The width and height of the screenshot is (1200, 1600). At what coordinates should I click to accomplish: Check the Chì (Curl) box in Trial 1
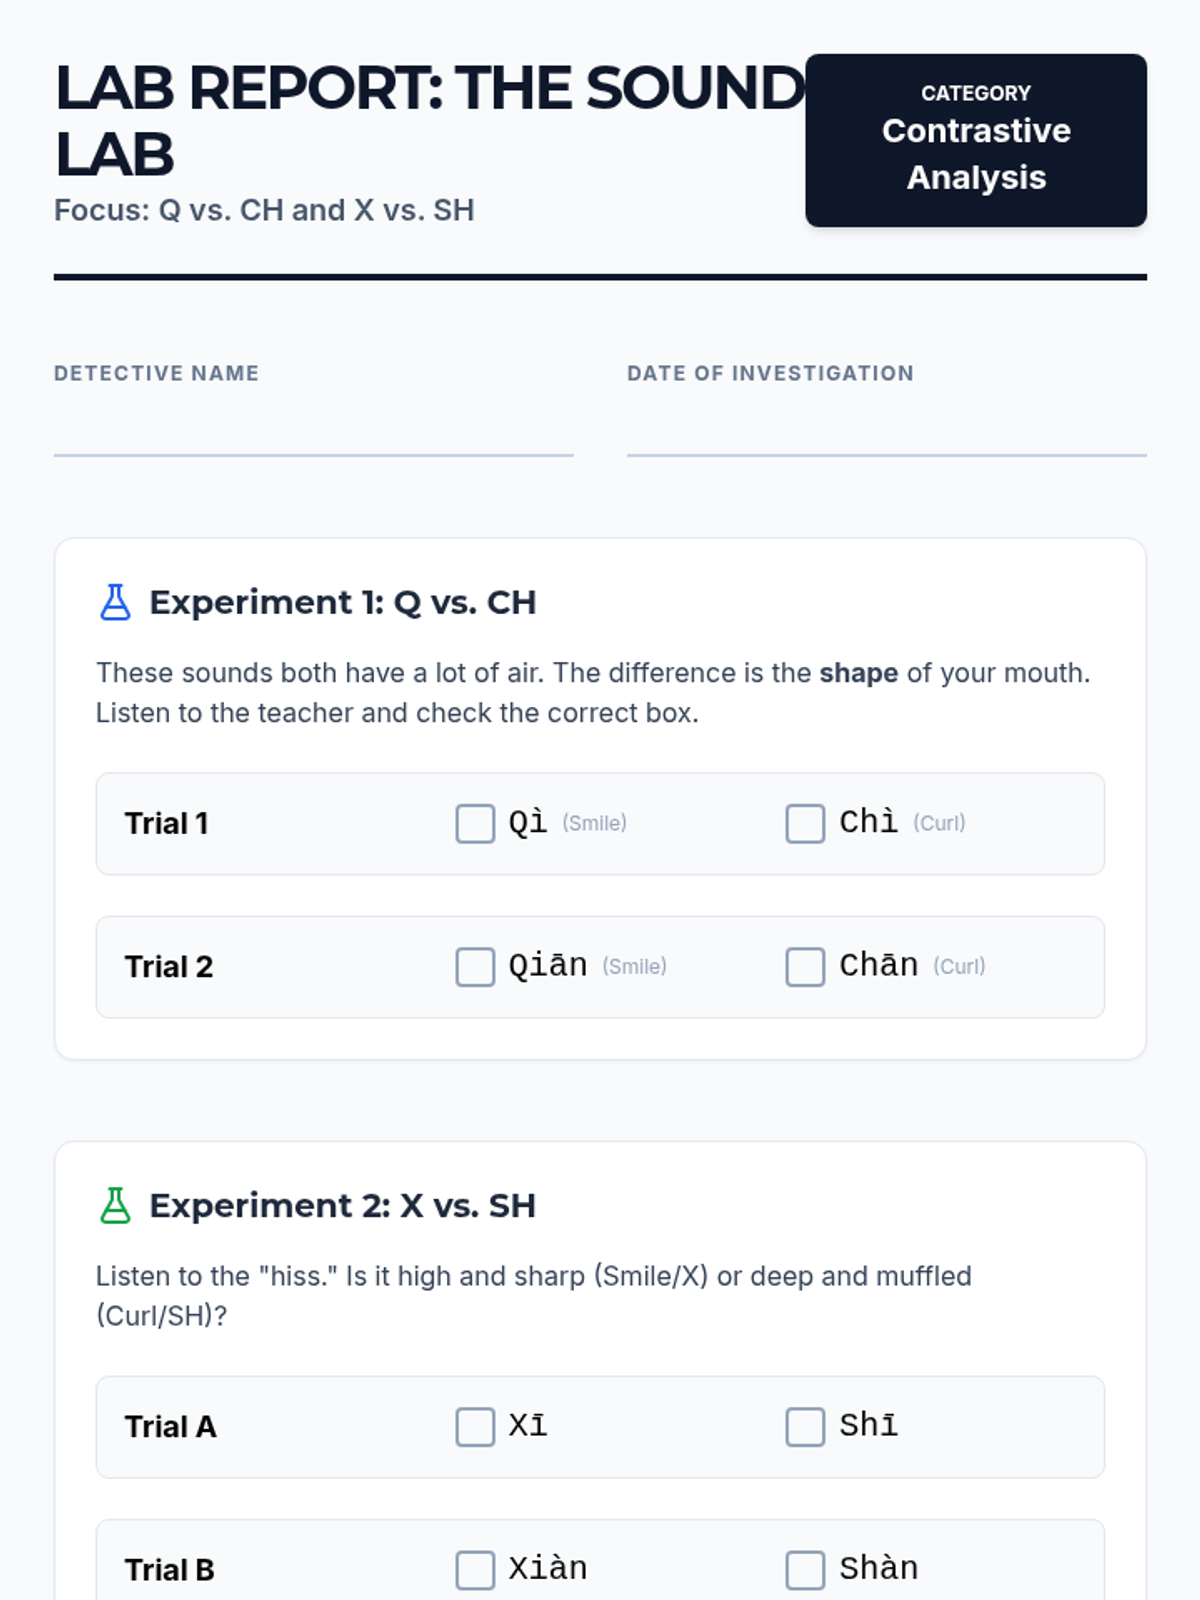[805, 824]
